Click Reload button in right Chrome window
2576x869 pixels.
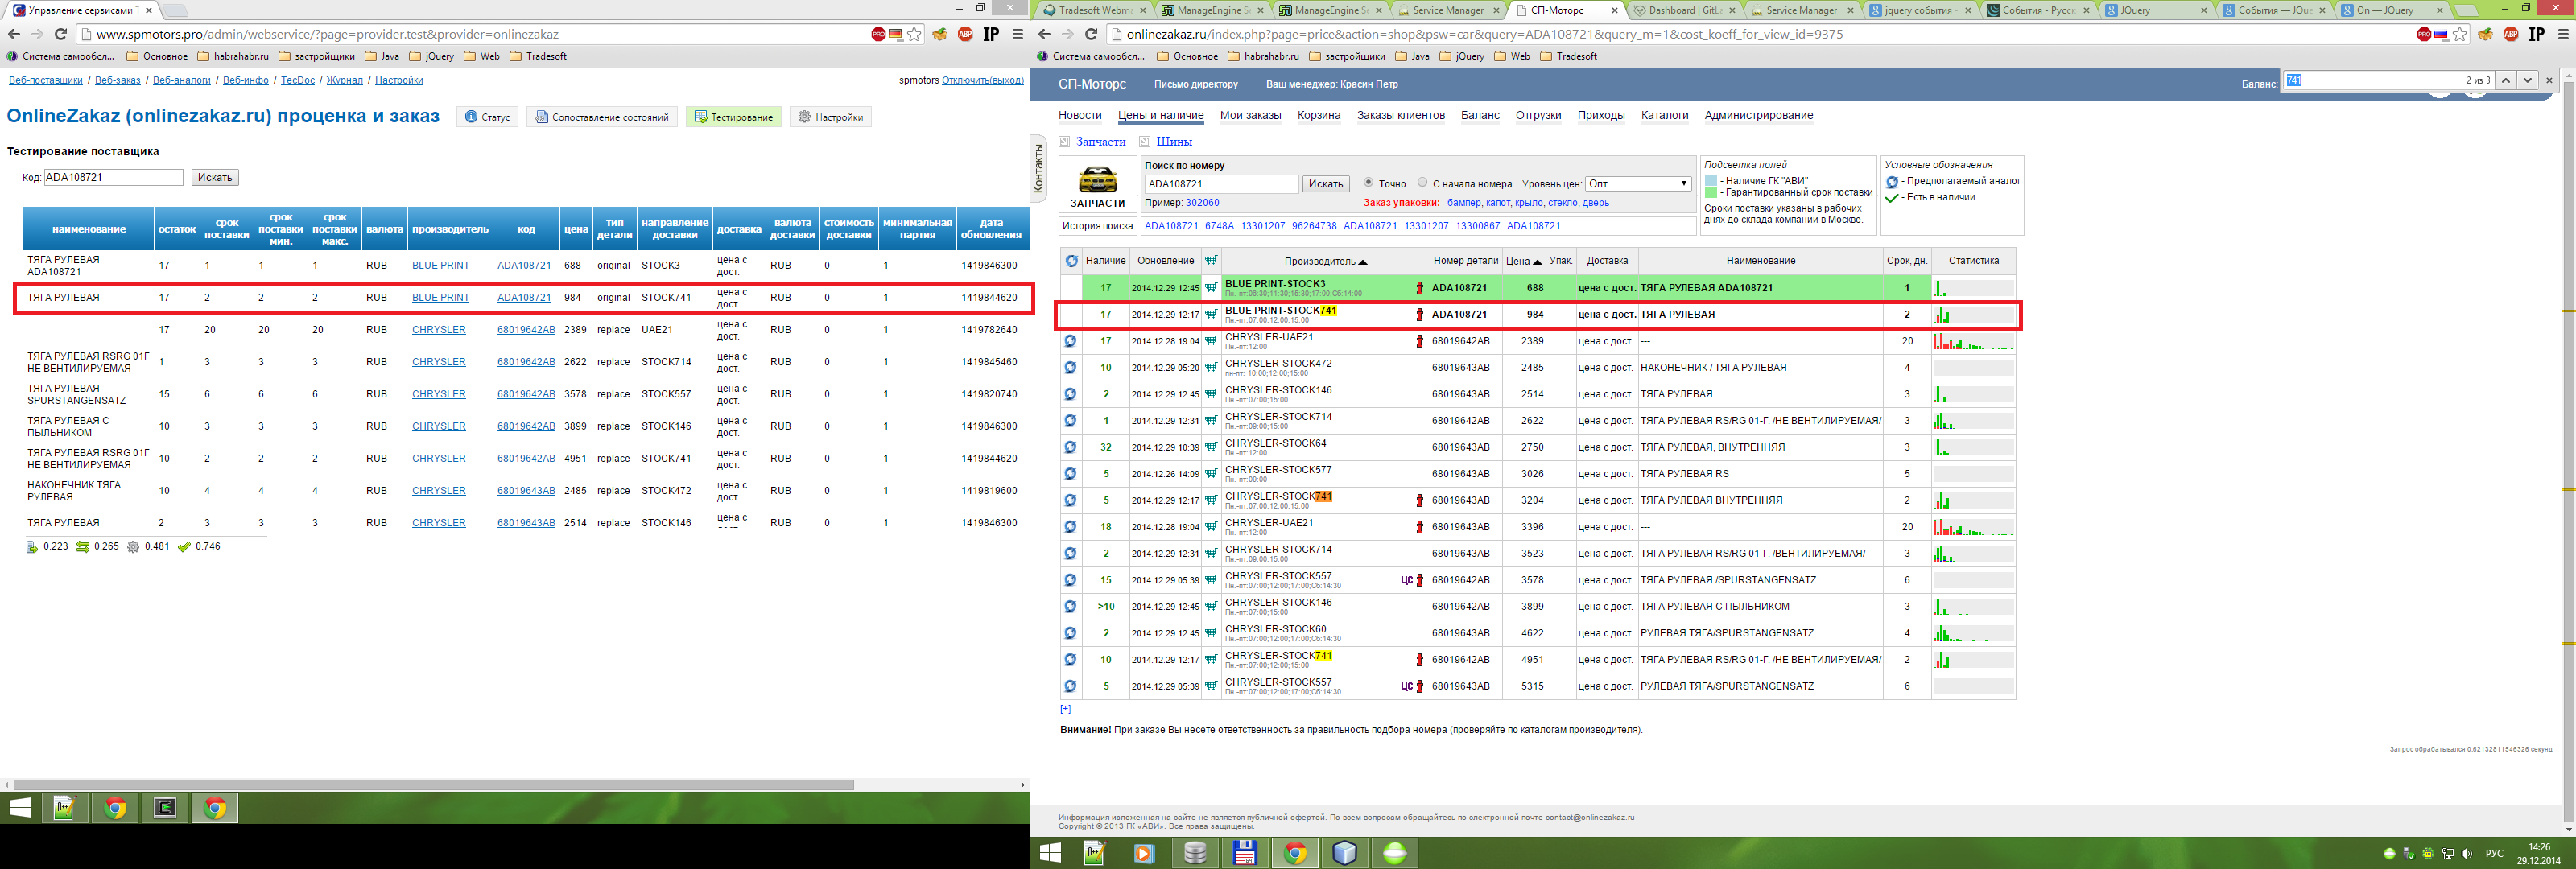click(x=1091, y=34)
